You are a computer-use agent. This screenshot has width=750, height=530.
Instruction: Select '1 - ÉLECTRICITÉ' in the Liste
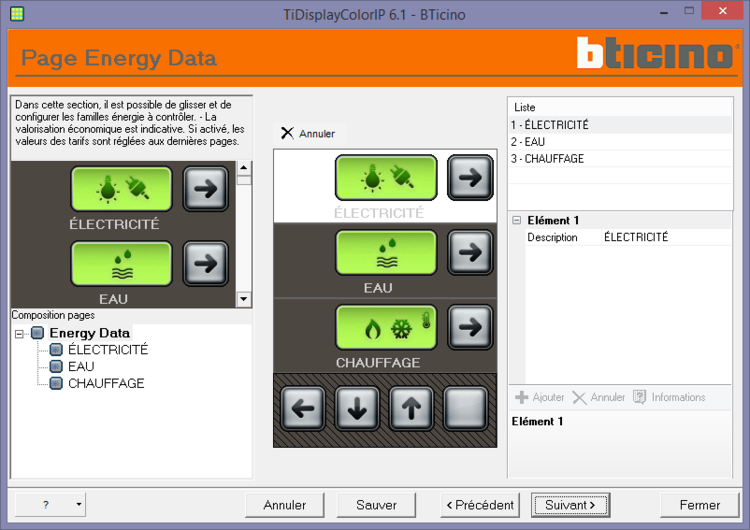pos(620,125)
